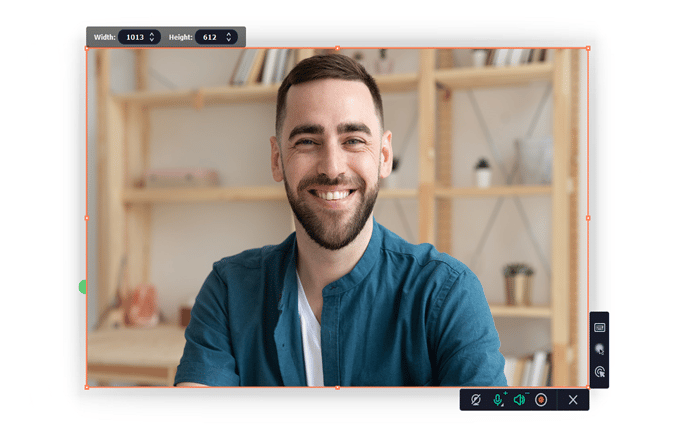
Task: Click the right-middle edge handle of capture frame
Action: click(588, 218)
